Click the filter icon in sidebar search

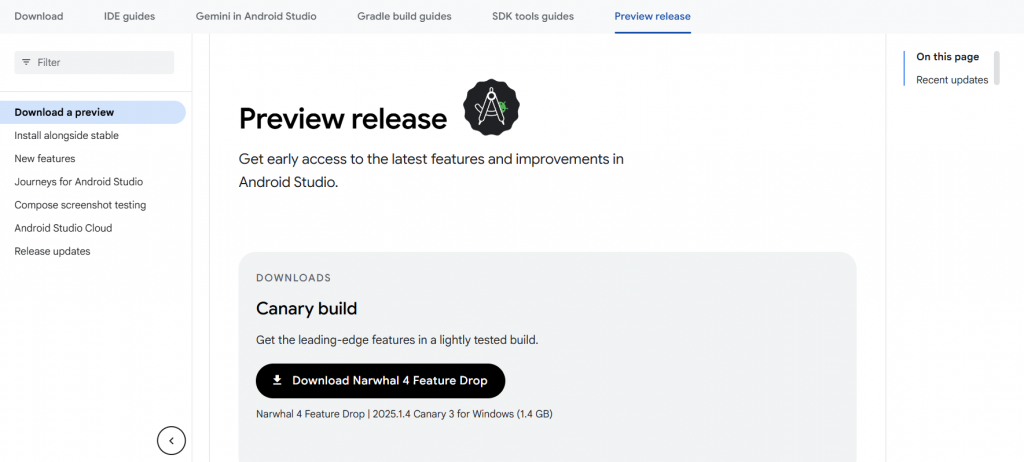pyautogui.click(x=26, y=62)
